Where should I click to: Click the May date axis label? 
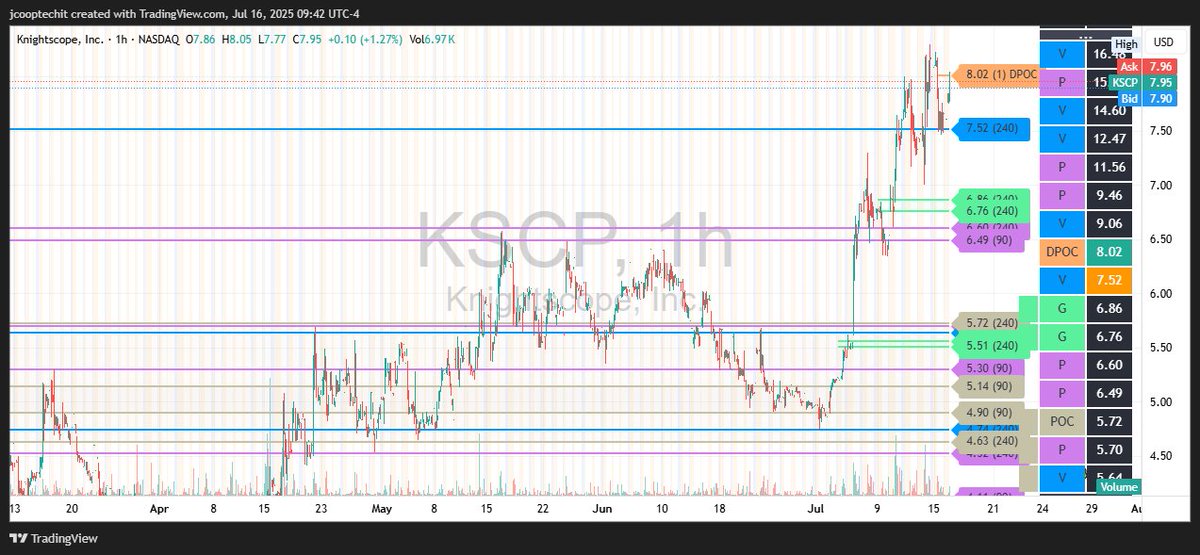[x=382, y=508]
